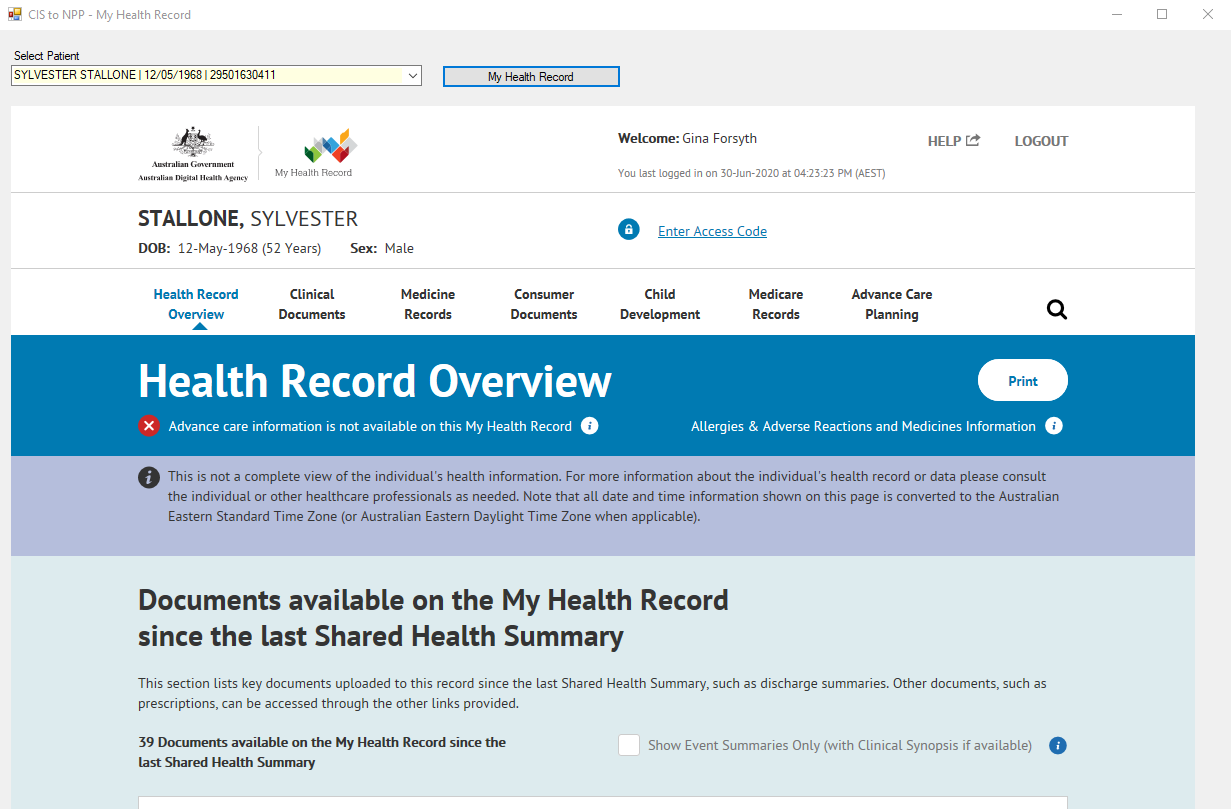The width and height of the screenshot is (1231, 809).
Task: Open the HELP external link
Action: 953,141
